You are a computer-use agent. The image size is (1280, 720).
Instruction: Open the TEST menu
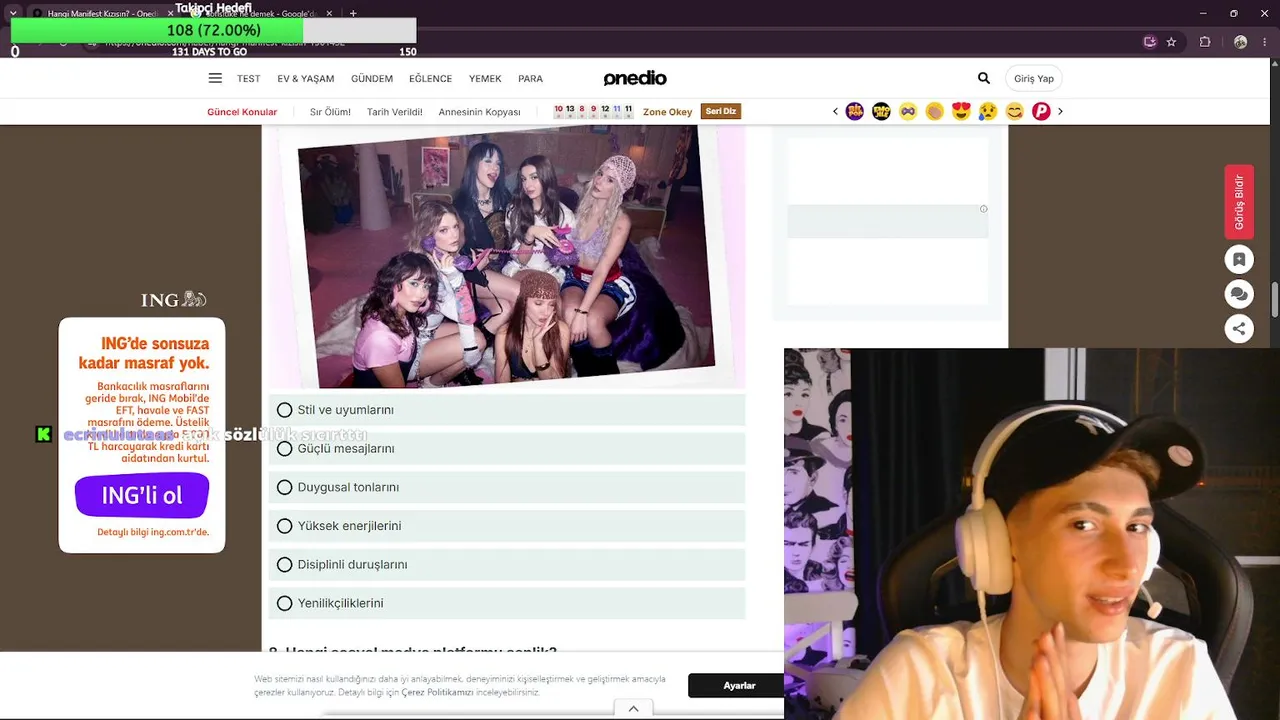(x=248, y=79)
